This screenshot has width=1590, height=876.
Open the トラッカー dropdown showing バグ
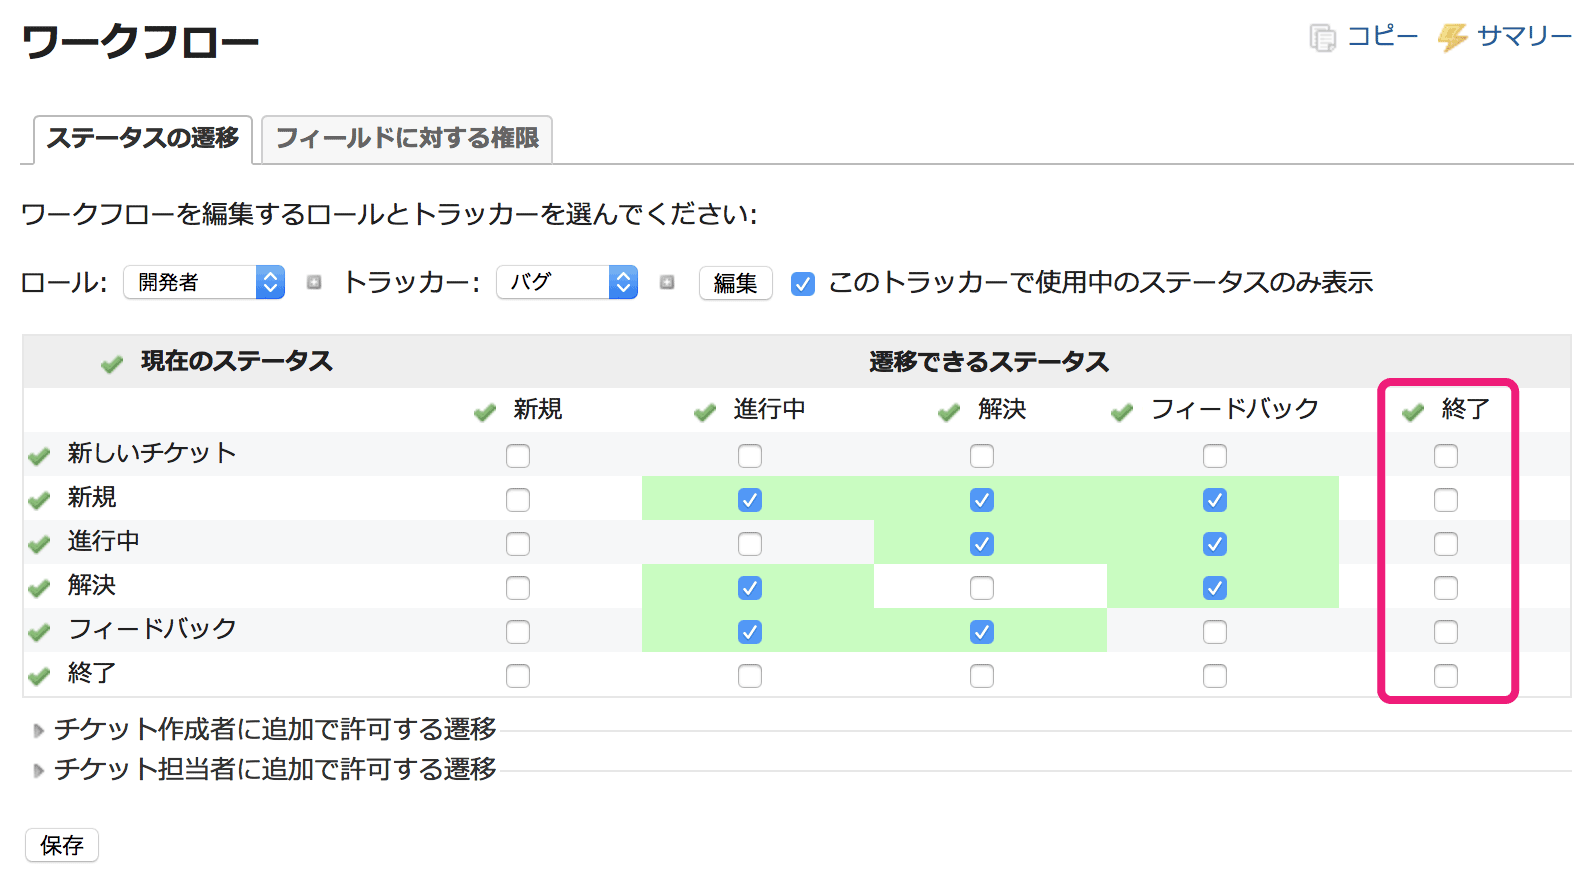567,282
